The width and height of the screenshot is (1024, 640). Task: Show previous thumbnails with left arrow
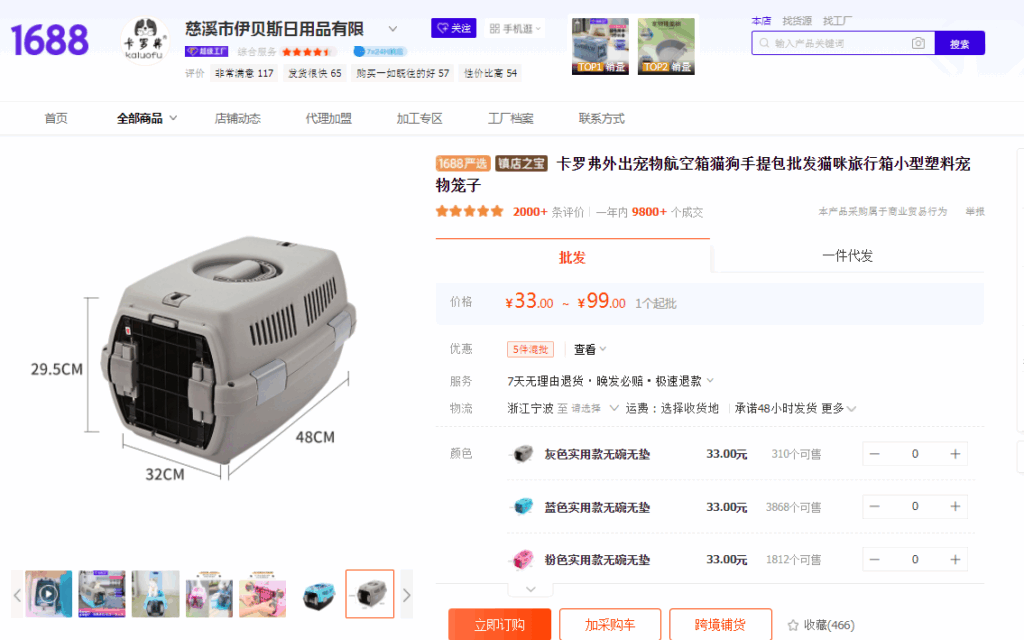point(18,594)
